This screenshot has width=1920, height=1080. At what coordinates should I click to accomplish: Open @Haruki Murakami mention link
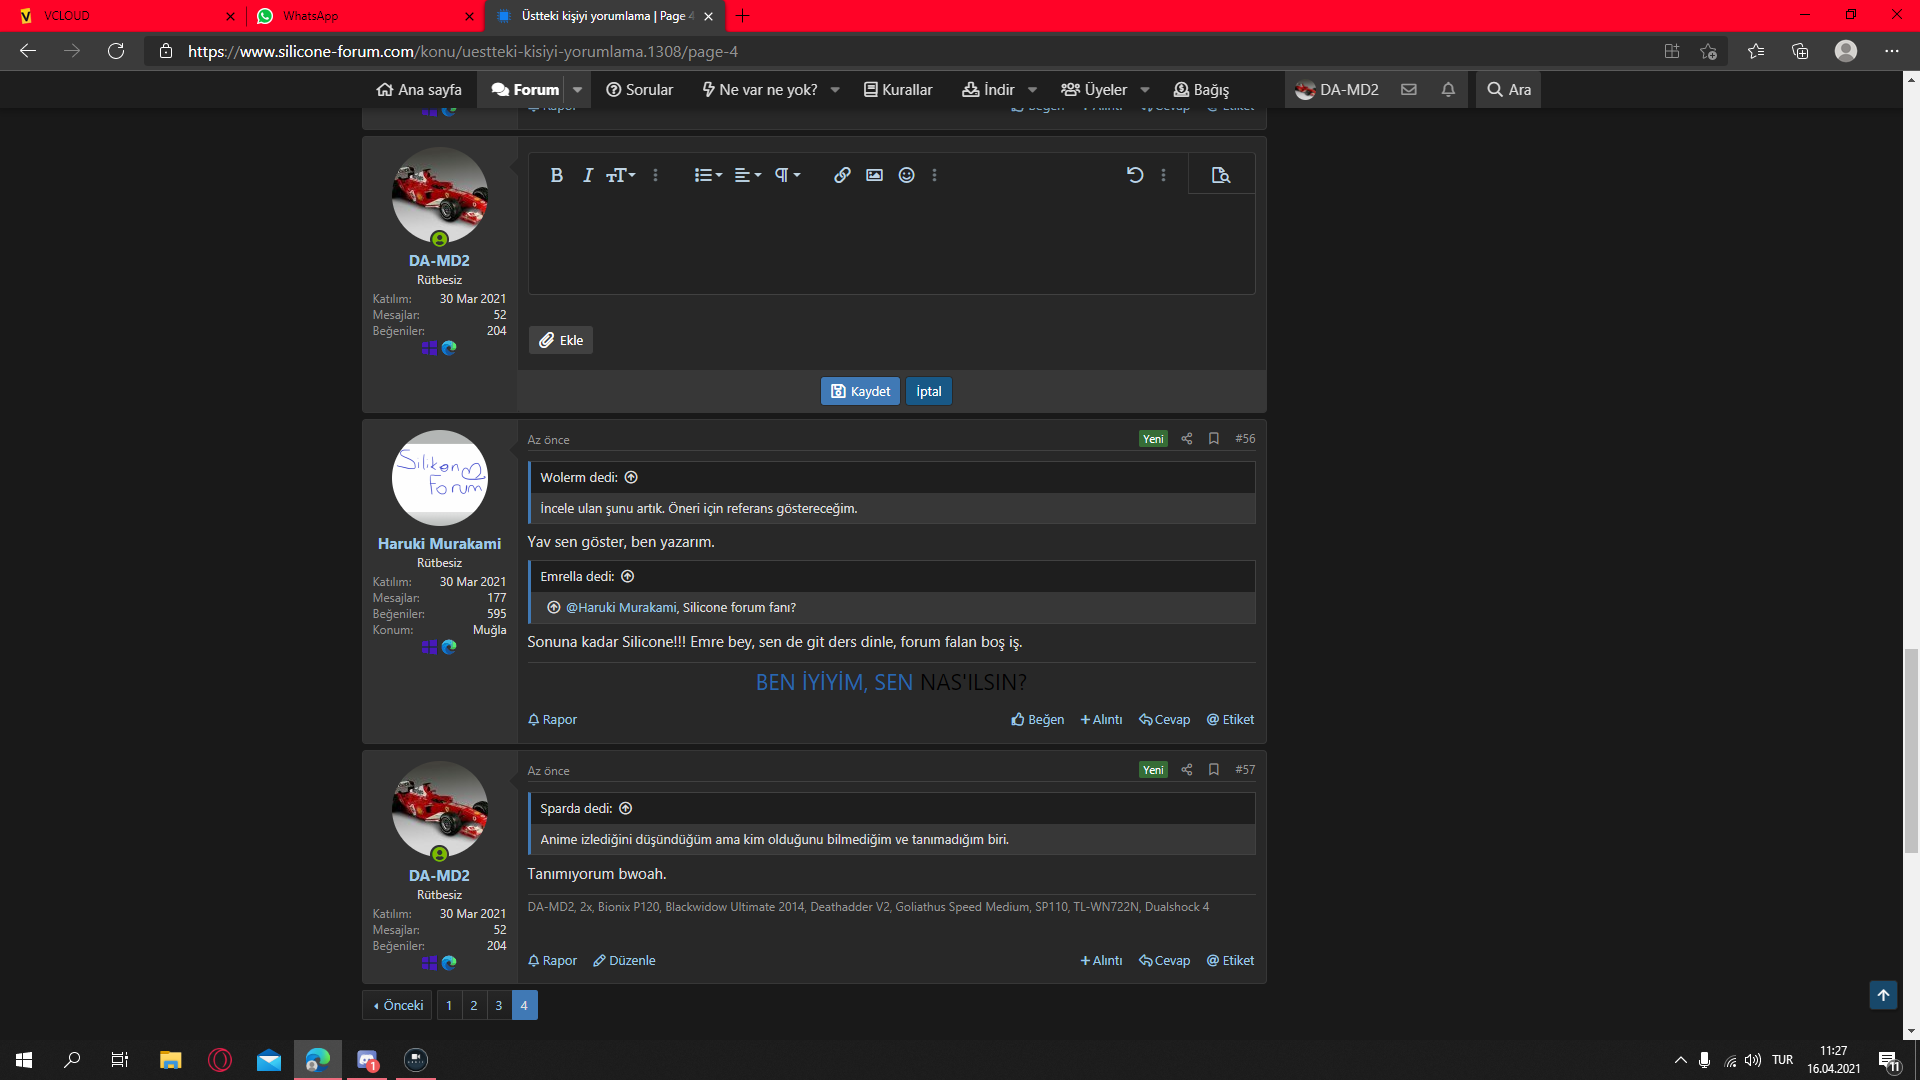tap(621, 607)
